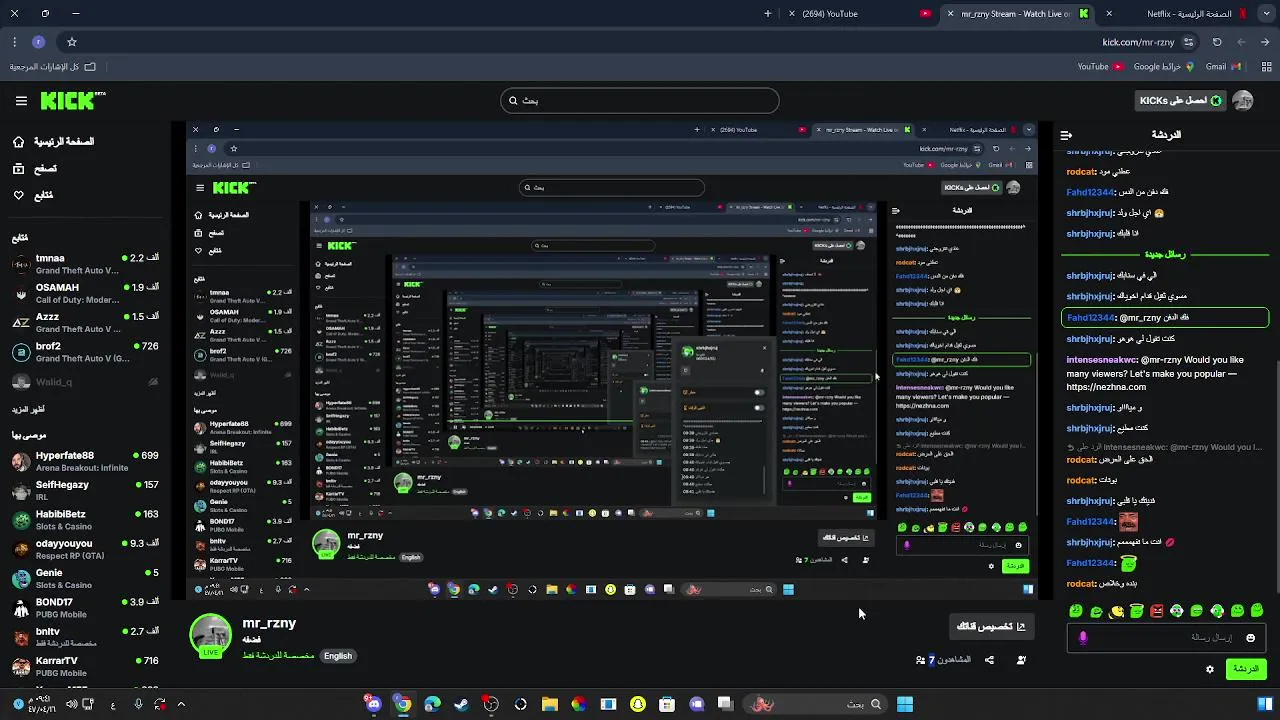
Task: Open Hyperfate88 recommended channel
Action: pyautogui.click(x=84, y=461)
